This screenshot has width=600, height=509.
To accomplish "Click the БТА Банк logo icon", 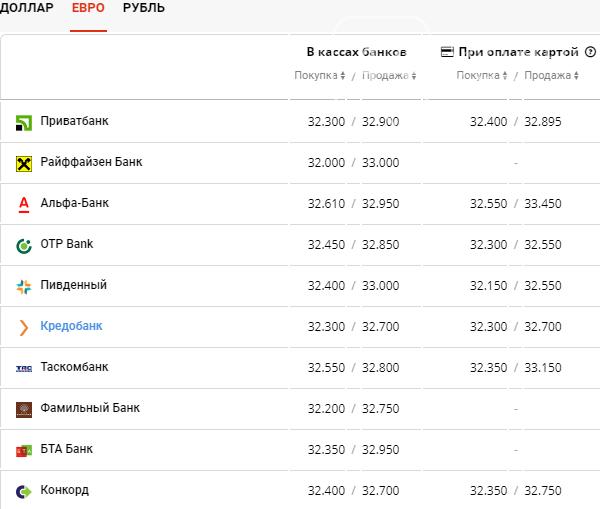I will point(24,451).
